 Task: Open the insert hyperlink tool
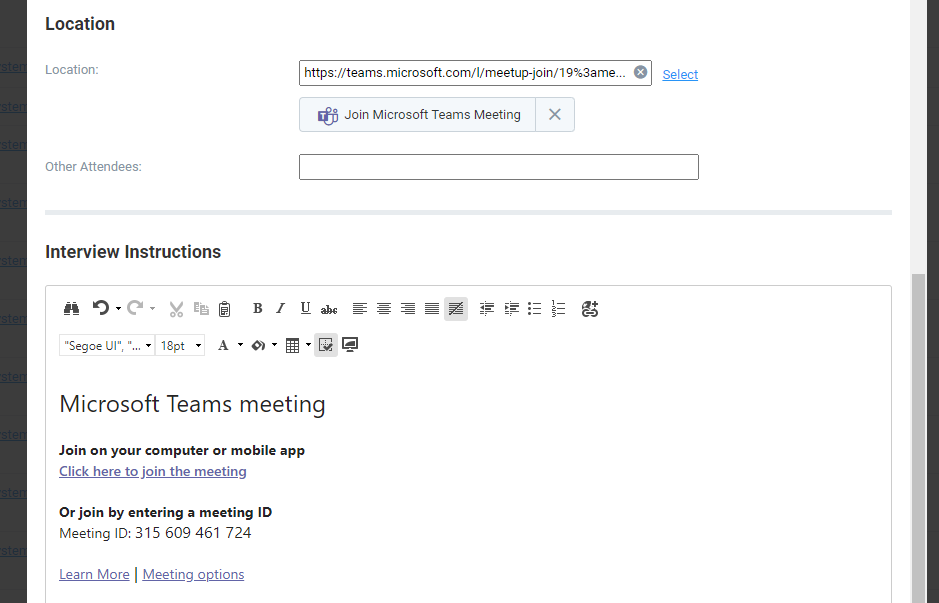(x=590, y=309)
